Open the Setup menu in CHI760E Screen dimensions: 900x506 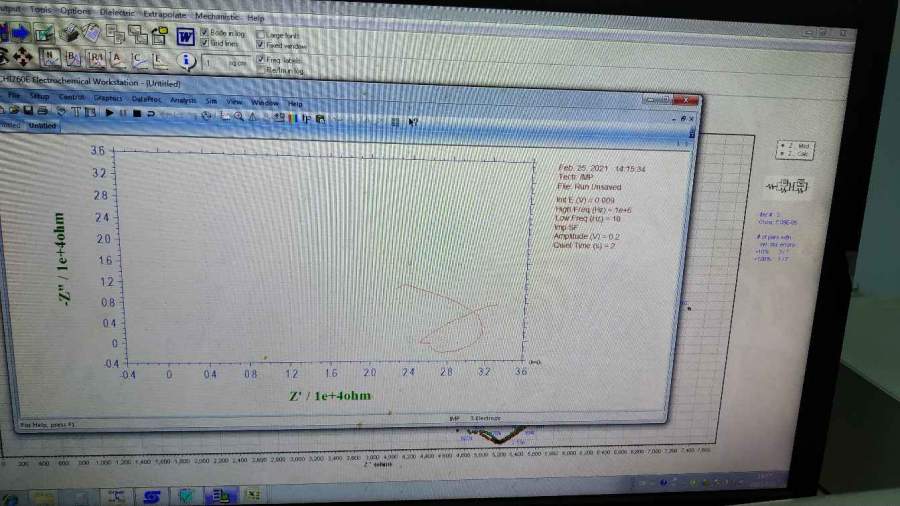coord(40,96)
